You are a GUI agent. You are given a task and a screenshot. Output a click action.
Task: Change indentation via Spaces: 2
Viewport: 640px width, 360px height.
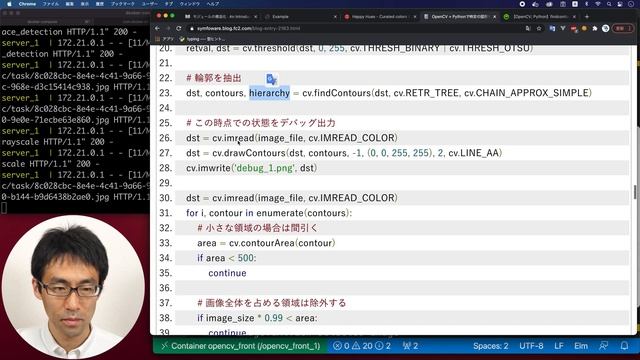click(491, 346)
